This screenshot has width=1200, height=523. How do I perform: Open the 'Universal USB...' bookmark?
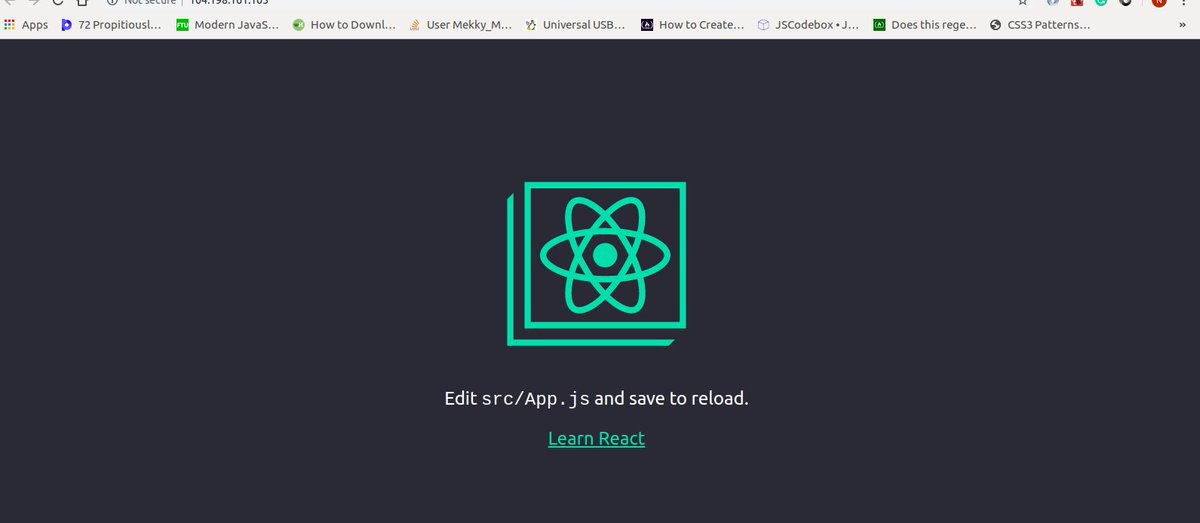click(576, 25)
